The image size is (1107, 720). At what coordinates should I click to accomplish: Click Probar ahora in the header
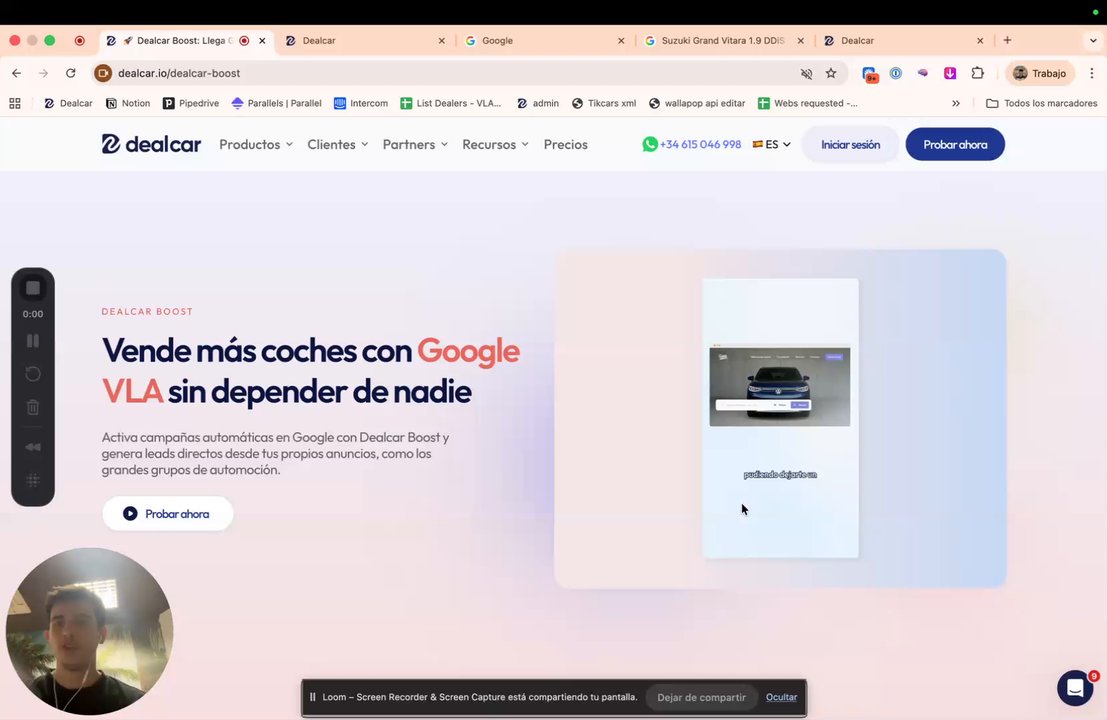click(955, 144)
